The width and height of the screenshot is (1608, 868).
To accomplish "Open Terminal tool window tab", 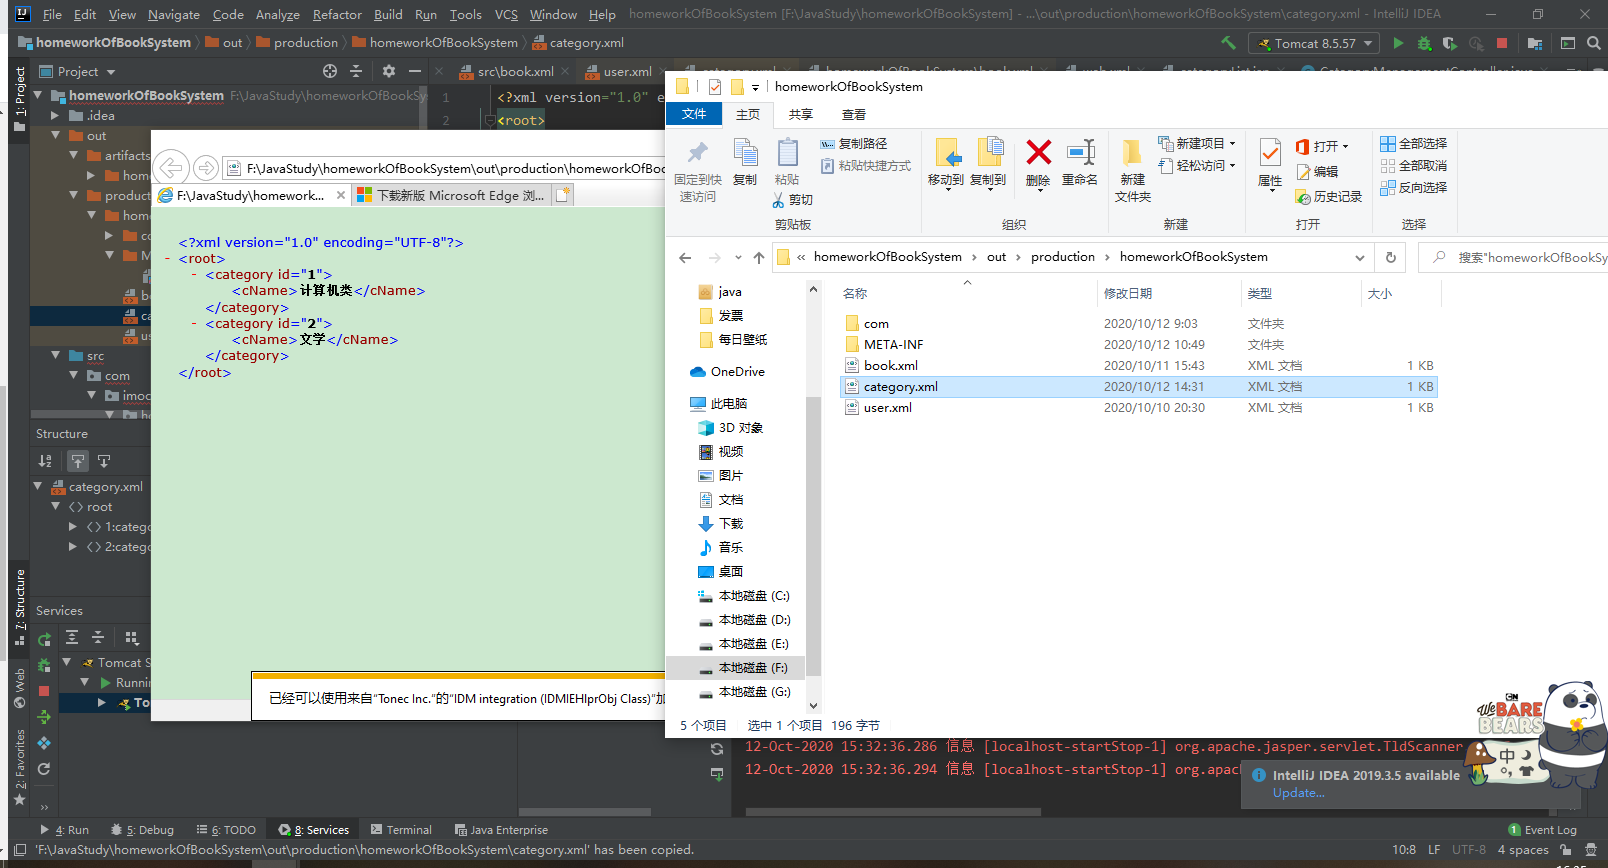I will coord(402,830).
